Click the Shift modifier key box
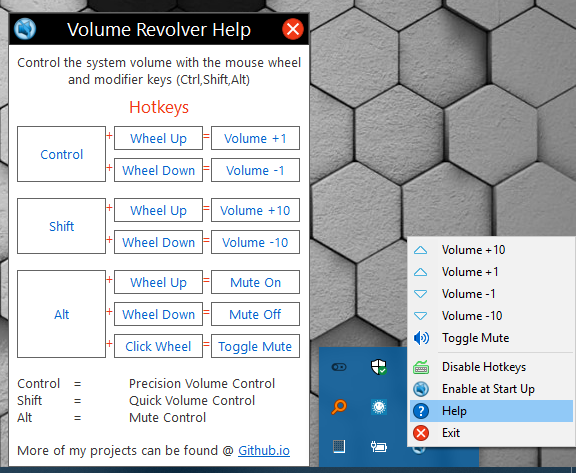The image size is (576, 473). click(x=61, y=226)
